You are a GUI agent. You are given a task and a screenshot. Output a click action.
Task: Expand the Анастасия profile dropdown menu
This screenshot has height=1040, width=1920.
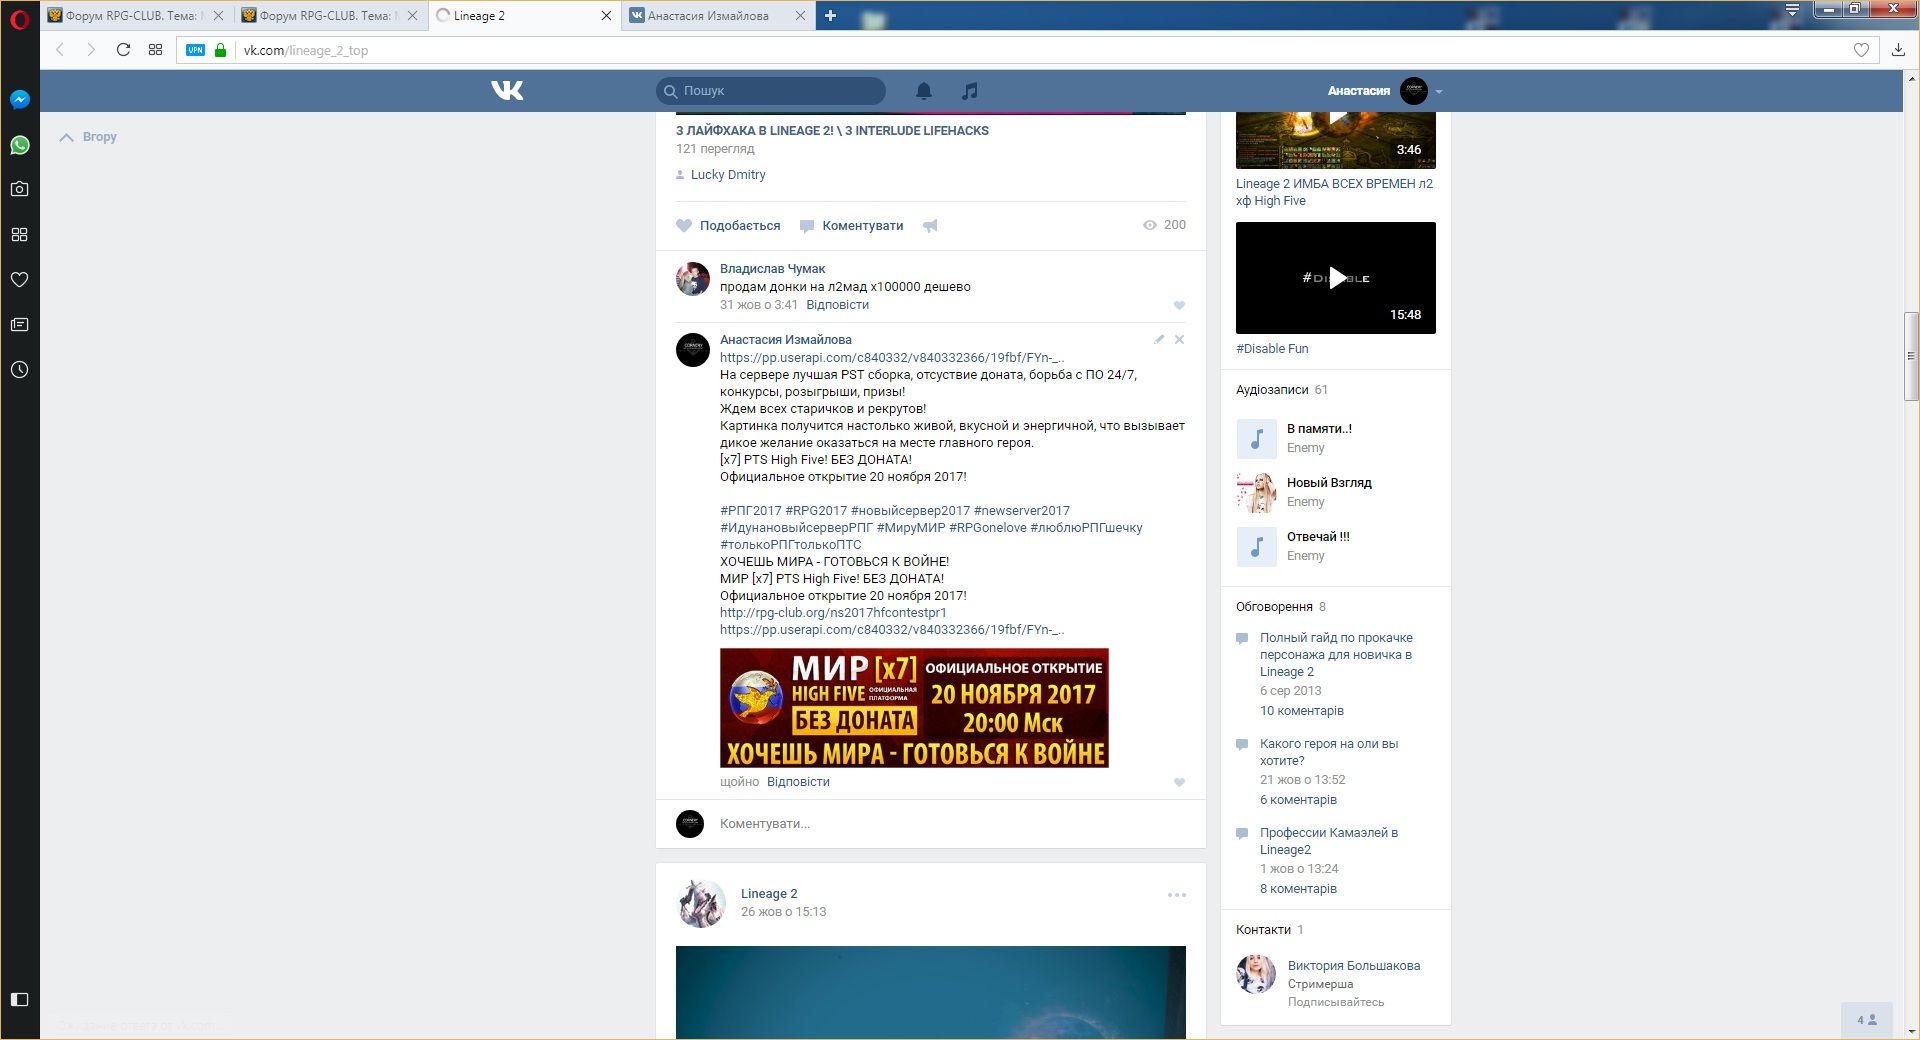[x=1439, y=91]
